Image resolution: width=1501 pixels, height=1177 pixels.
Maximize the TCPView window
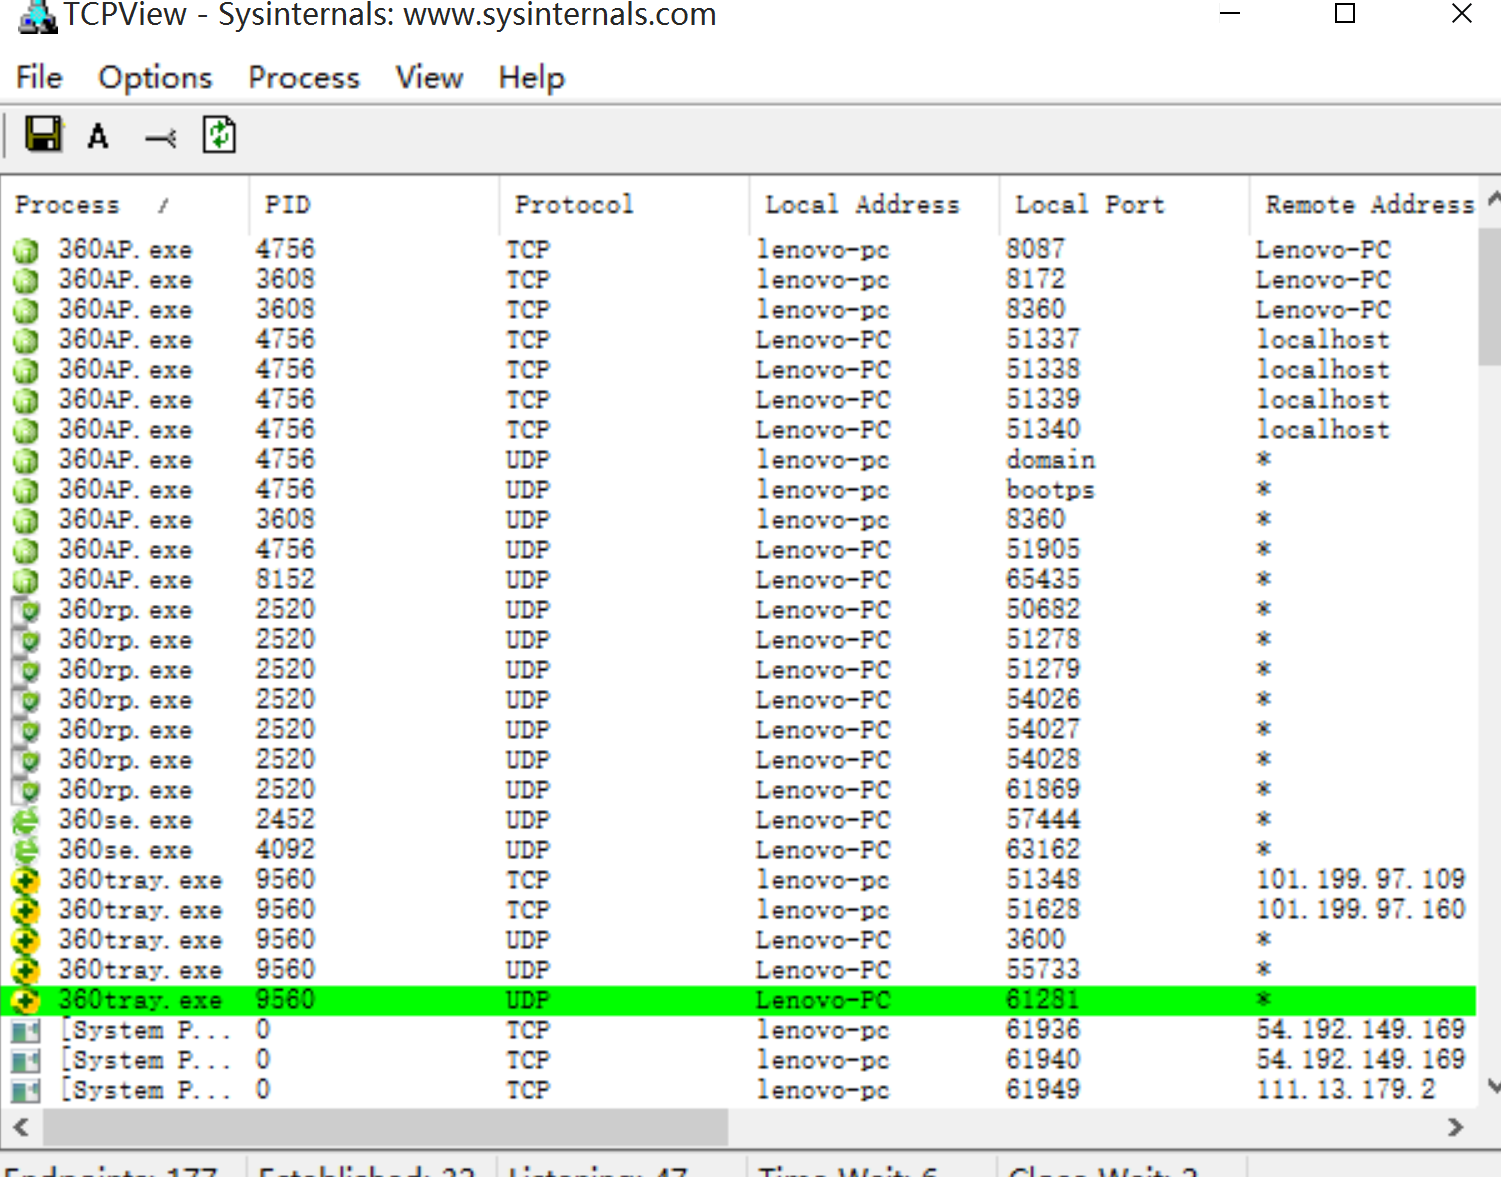point(1345,13)
